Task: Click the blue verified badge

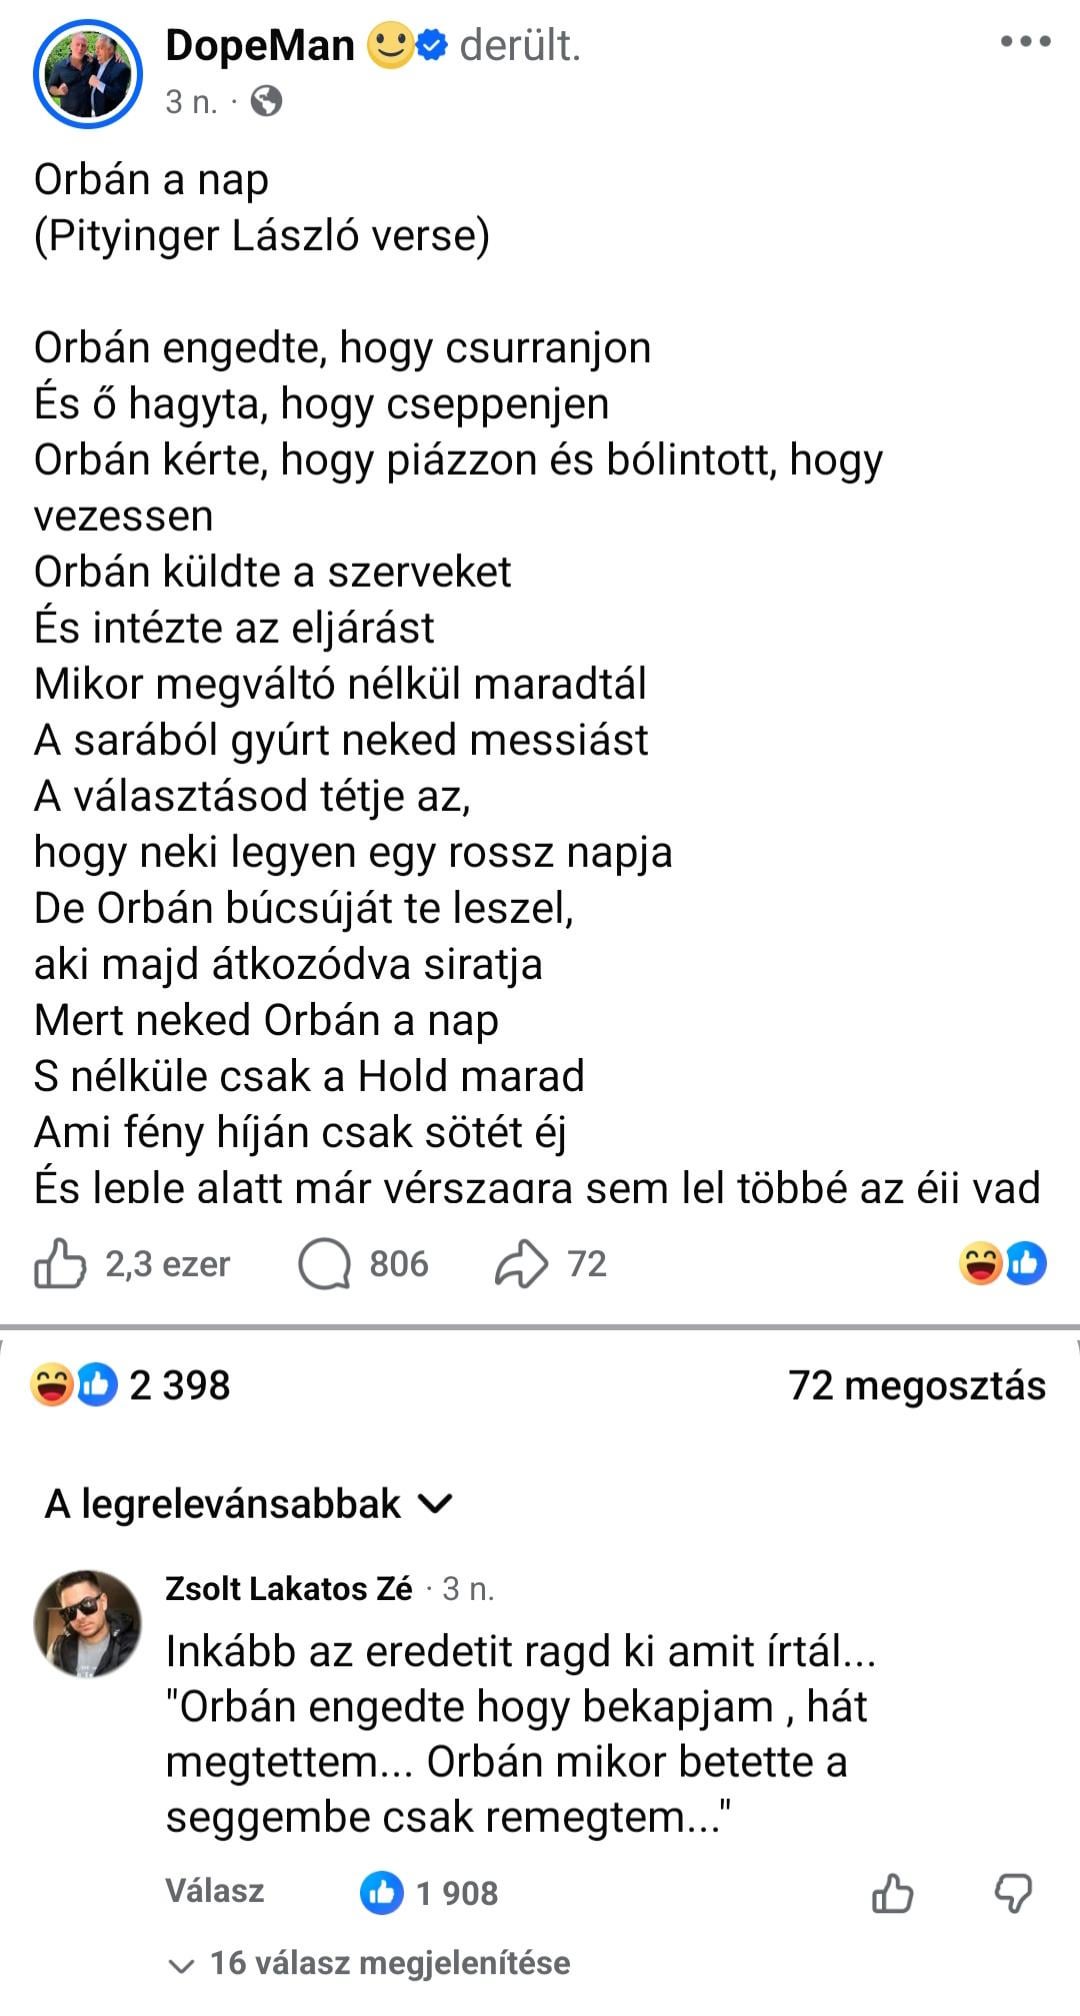Action: [x=432, y=46]
